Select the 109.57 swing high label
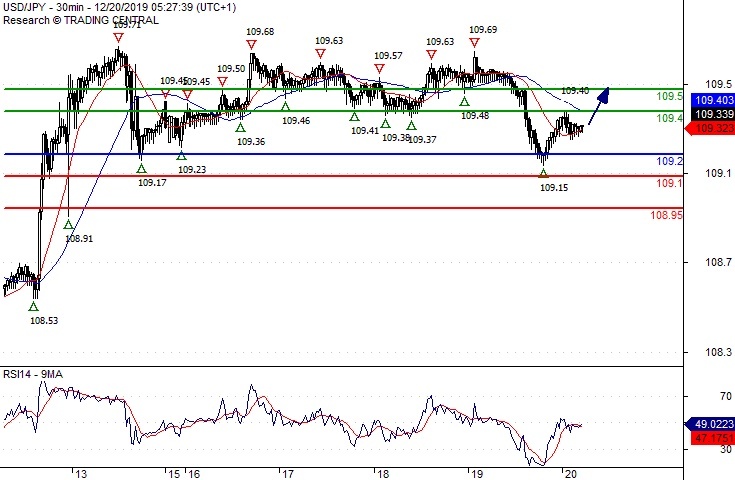The width and height of the screenshot is (735, 480). [388, 55]
